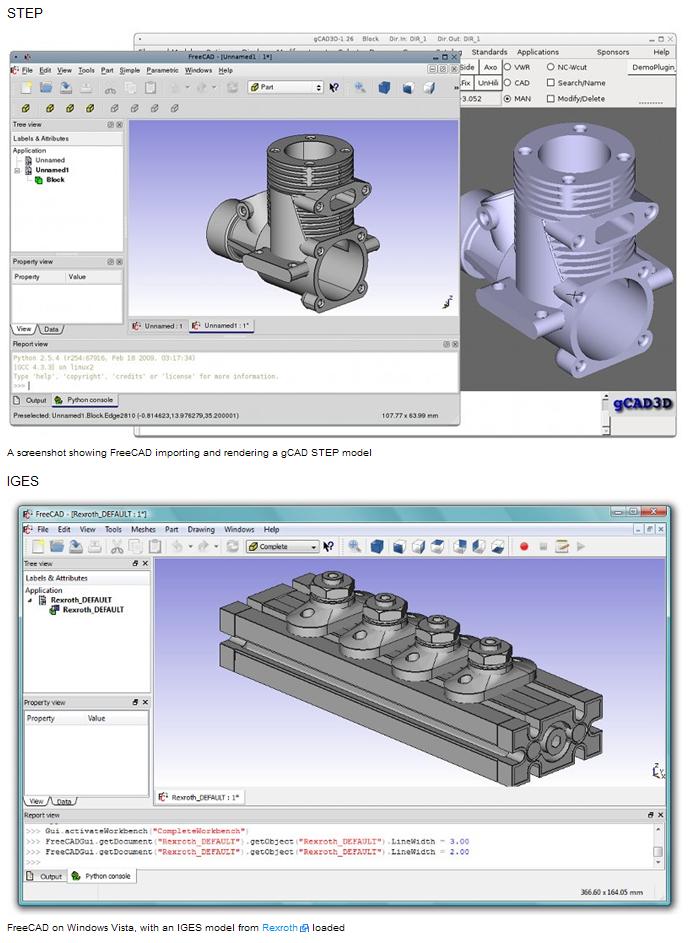Click Print icon in Vista FreeCAD toolbar
Image resolution: width=693 pixels, height=943 pixels.
tap(94, 546)
